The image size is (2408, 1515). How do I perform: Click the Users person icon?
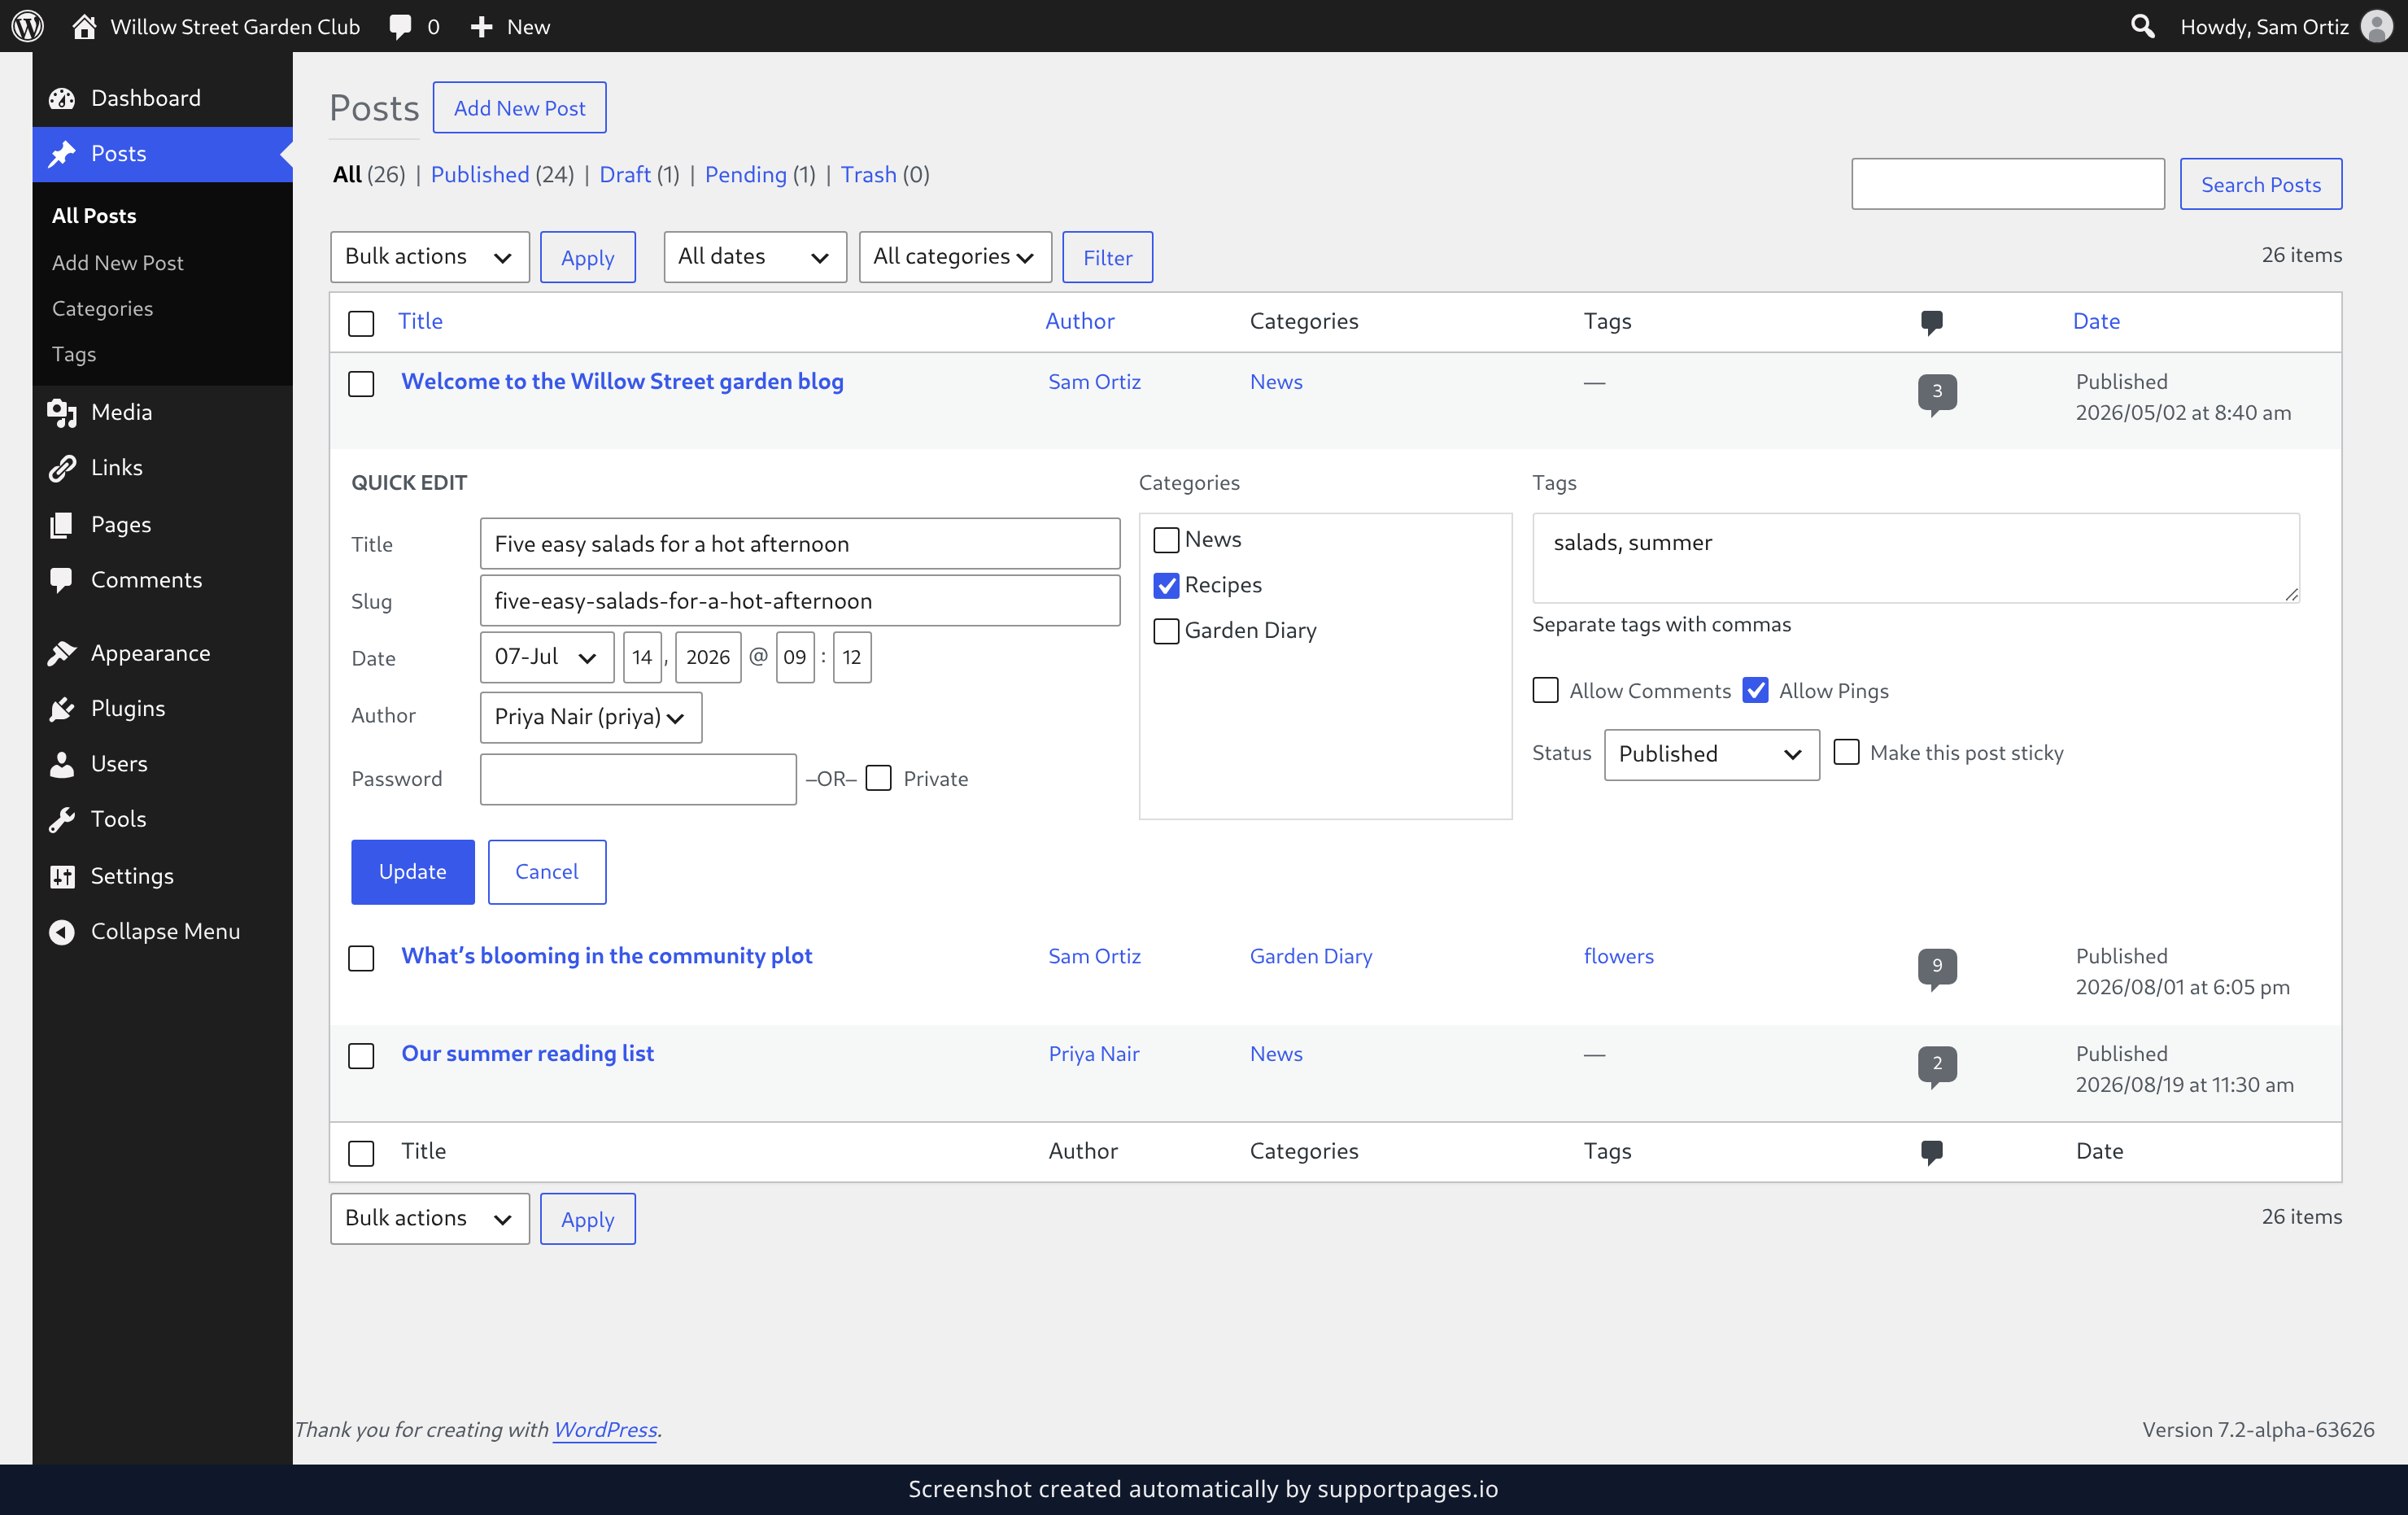[62, 764]
